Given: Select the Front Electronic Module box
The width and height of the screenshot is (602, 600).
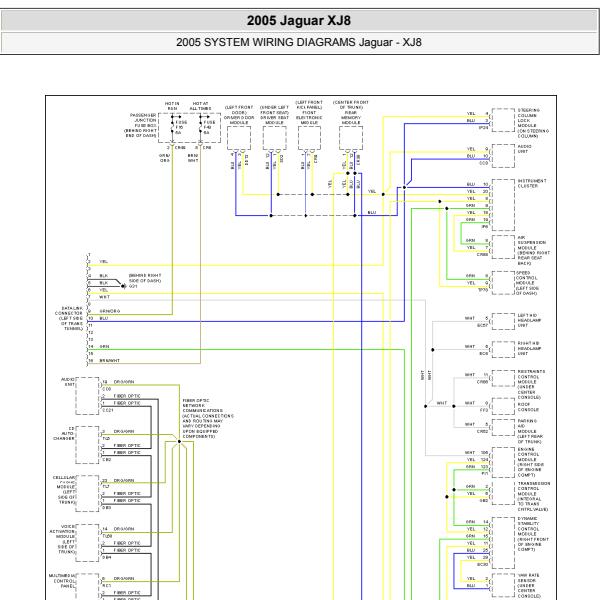Looking at the screenshot, I should [309, 138].
